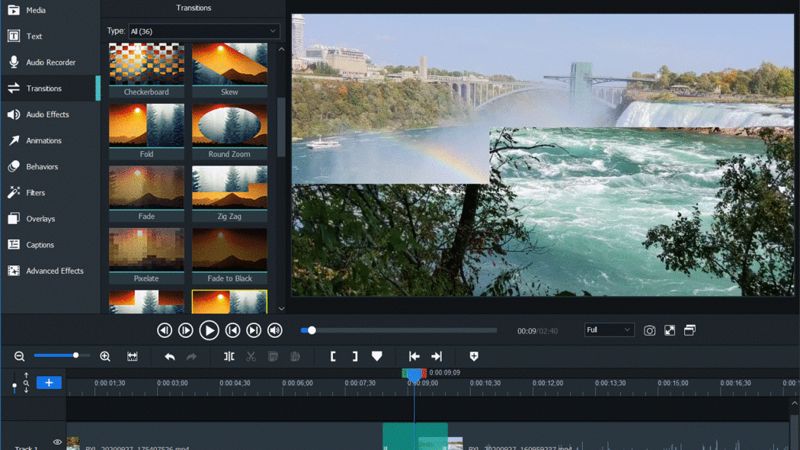Copy the selected clip icon
This screenshot has width=800, height=450.
[273, 356]
